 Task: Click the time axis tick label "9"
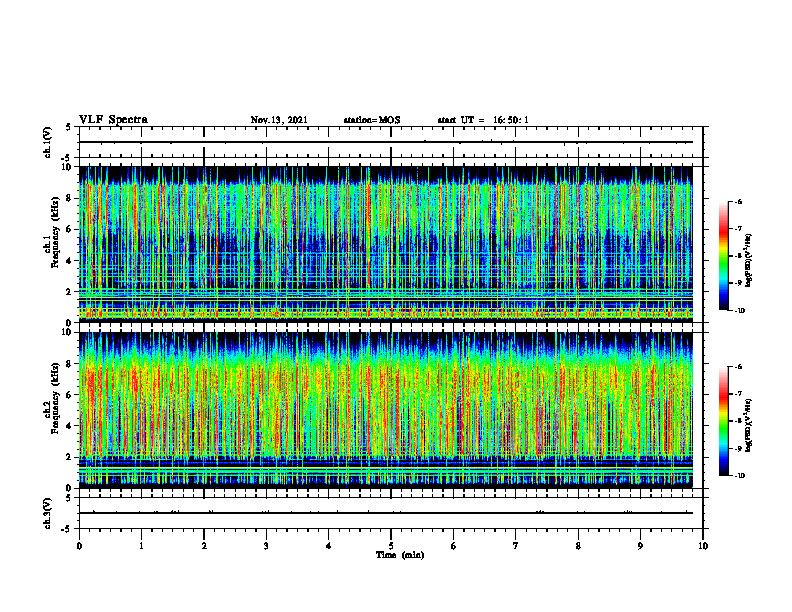coord(640,546)
